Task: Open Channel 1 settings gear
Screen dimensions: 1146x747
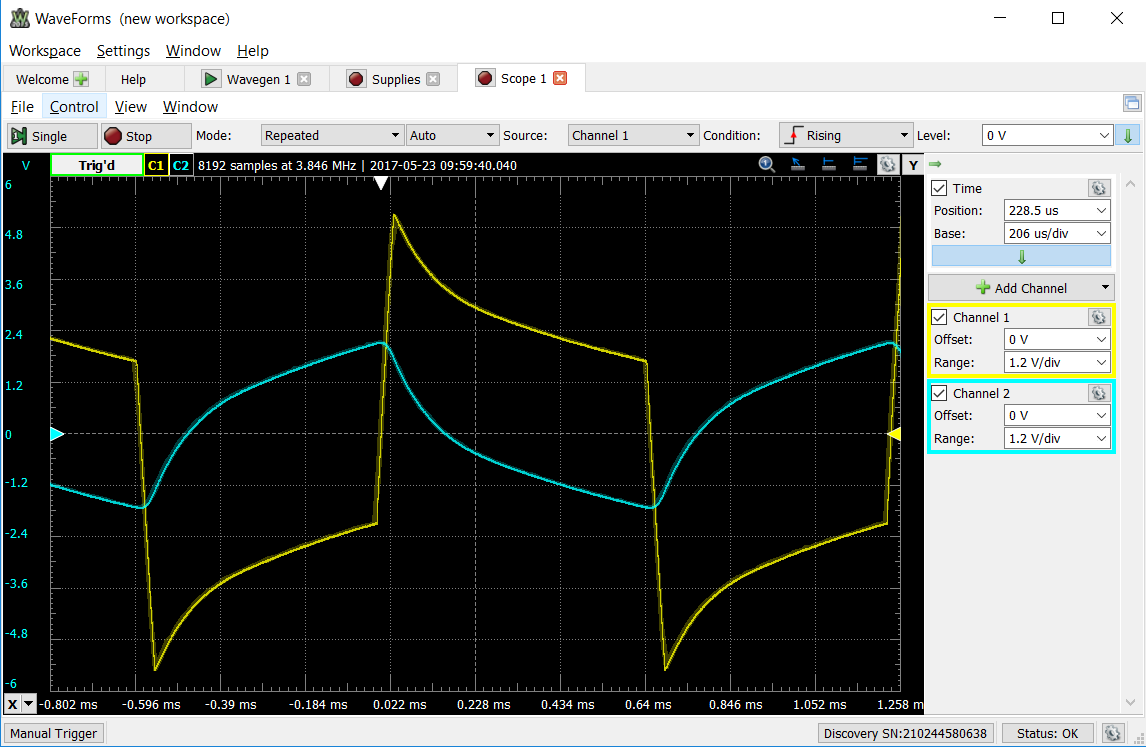Action: pos(1098,317)
